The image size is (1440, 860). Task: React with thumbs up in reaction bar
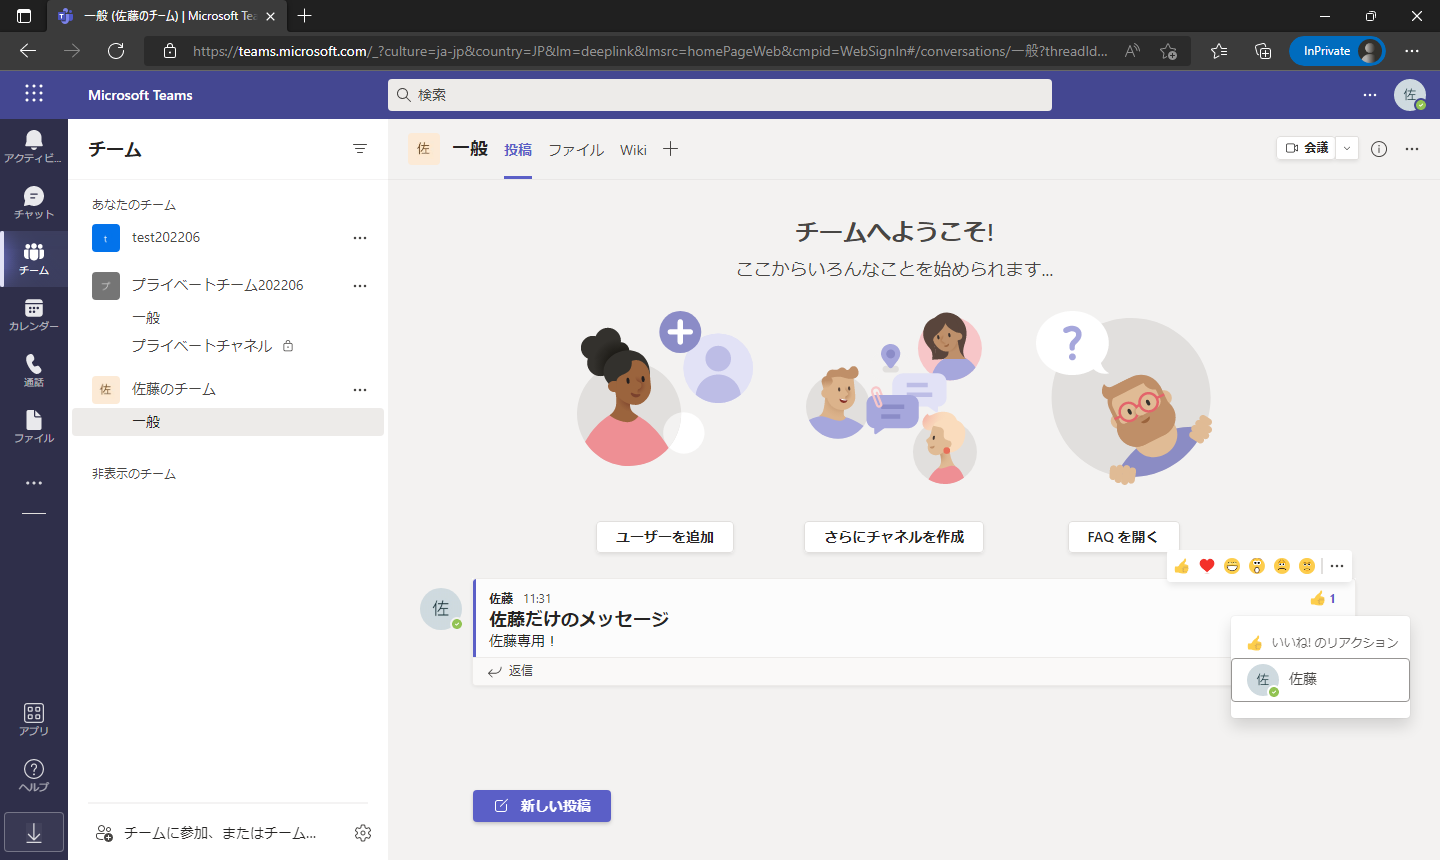pyautogui.click(x=1182, y=566)
